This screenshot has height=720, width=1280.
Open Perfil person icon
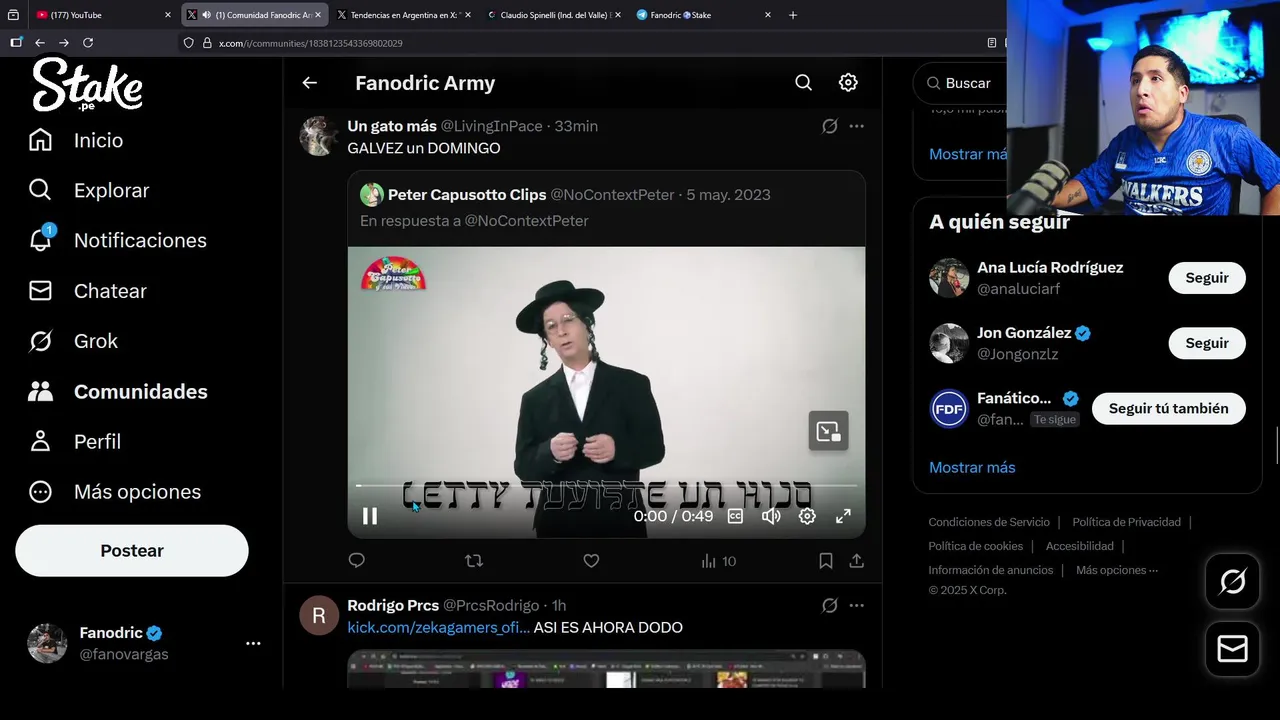click(x=40, y=441)
